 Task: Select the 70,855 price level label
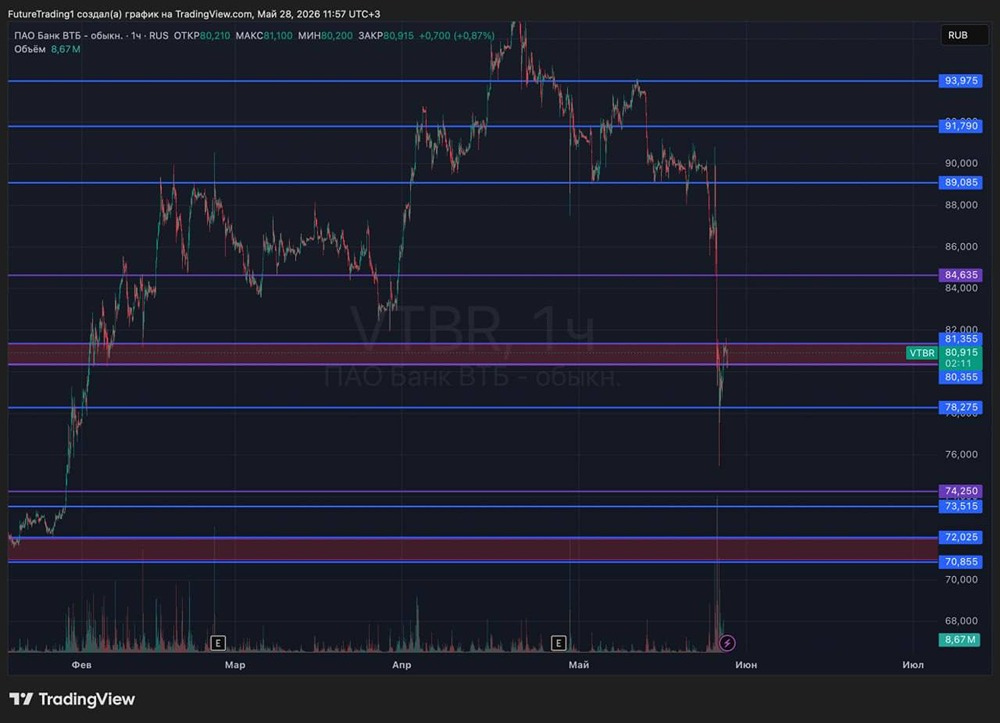click(960, 562)
